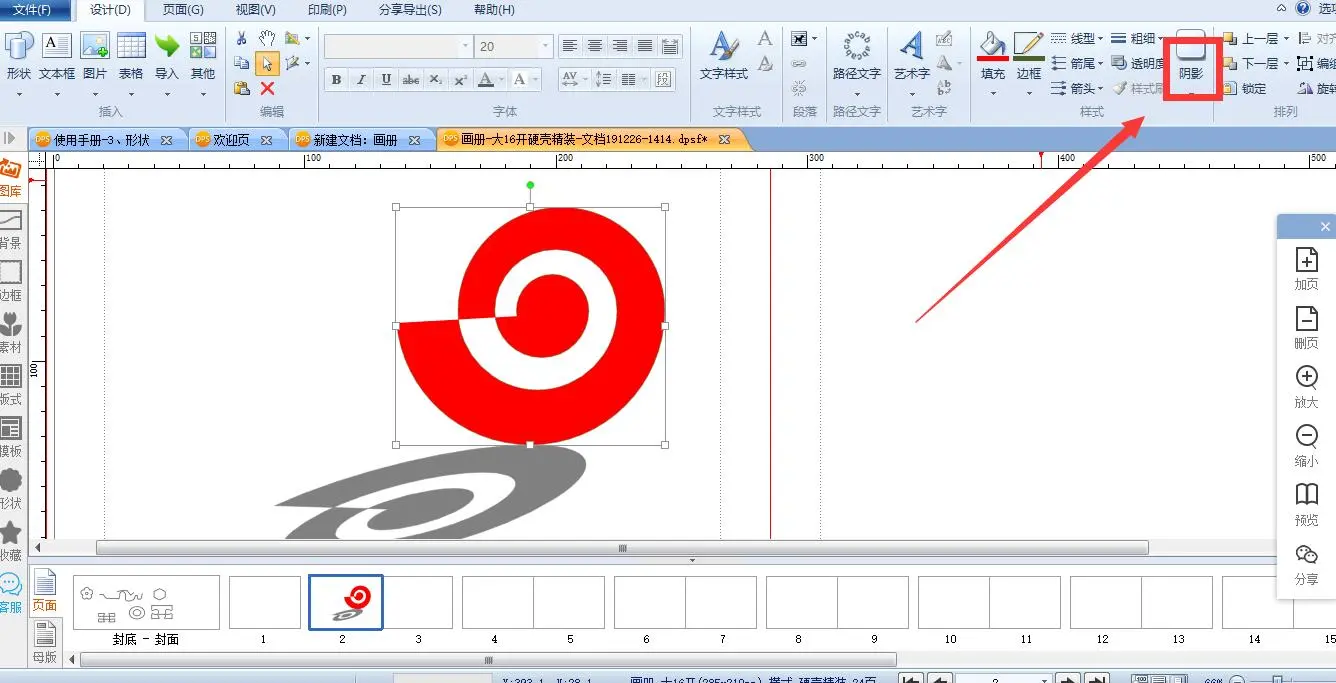The image size is (1336, 683).
Task: Click the 透明度 transparency button
Action: 1138,64
